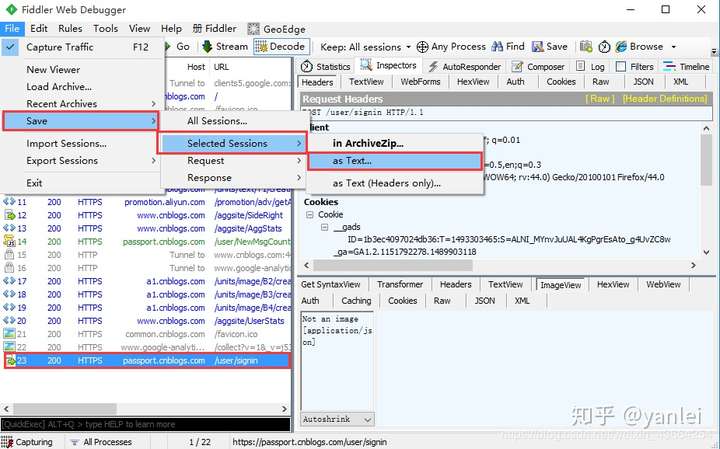Click the QuickExec command input box
This screenshot has width=720, height=449.
(x=145, y=424)
